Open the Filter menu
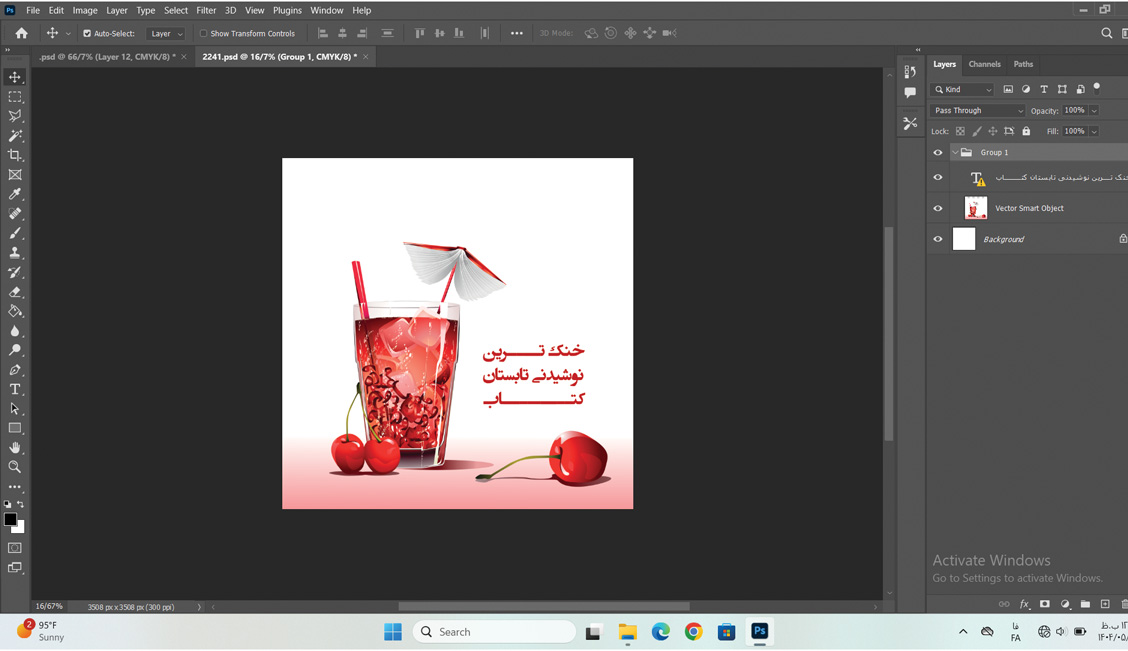 coord(206,10)
